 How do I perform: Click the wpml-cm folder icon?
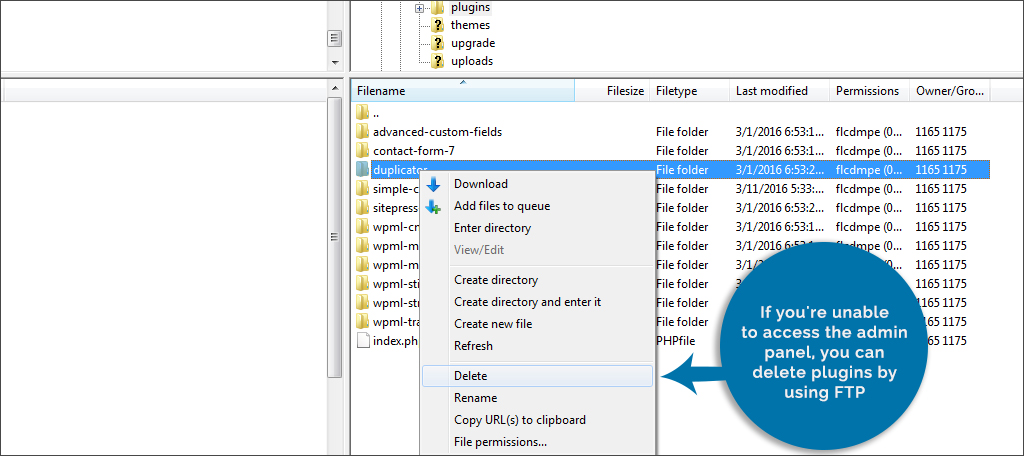[362, 227]
